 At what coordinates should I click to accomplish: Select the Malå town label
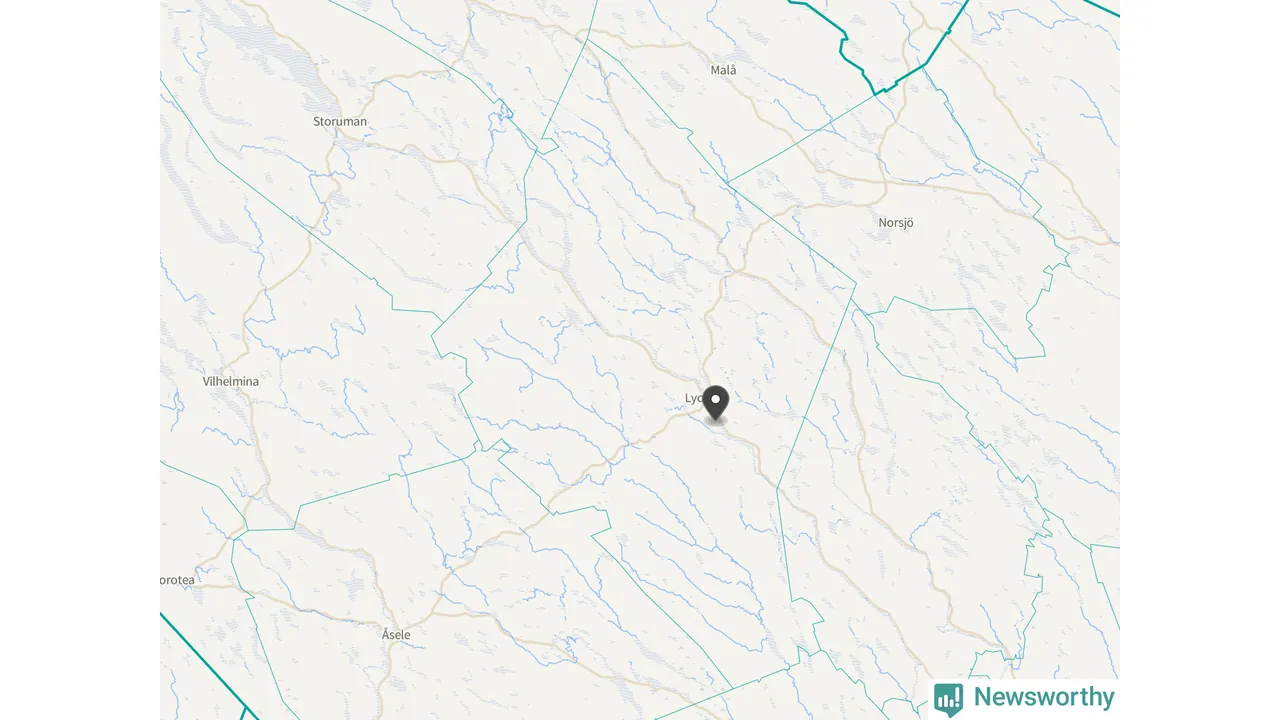click(x=723, y=70)
